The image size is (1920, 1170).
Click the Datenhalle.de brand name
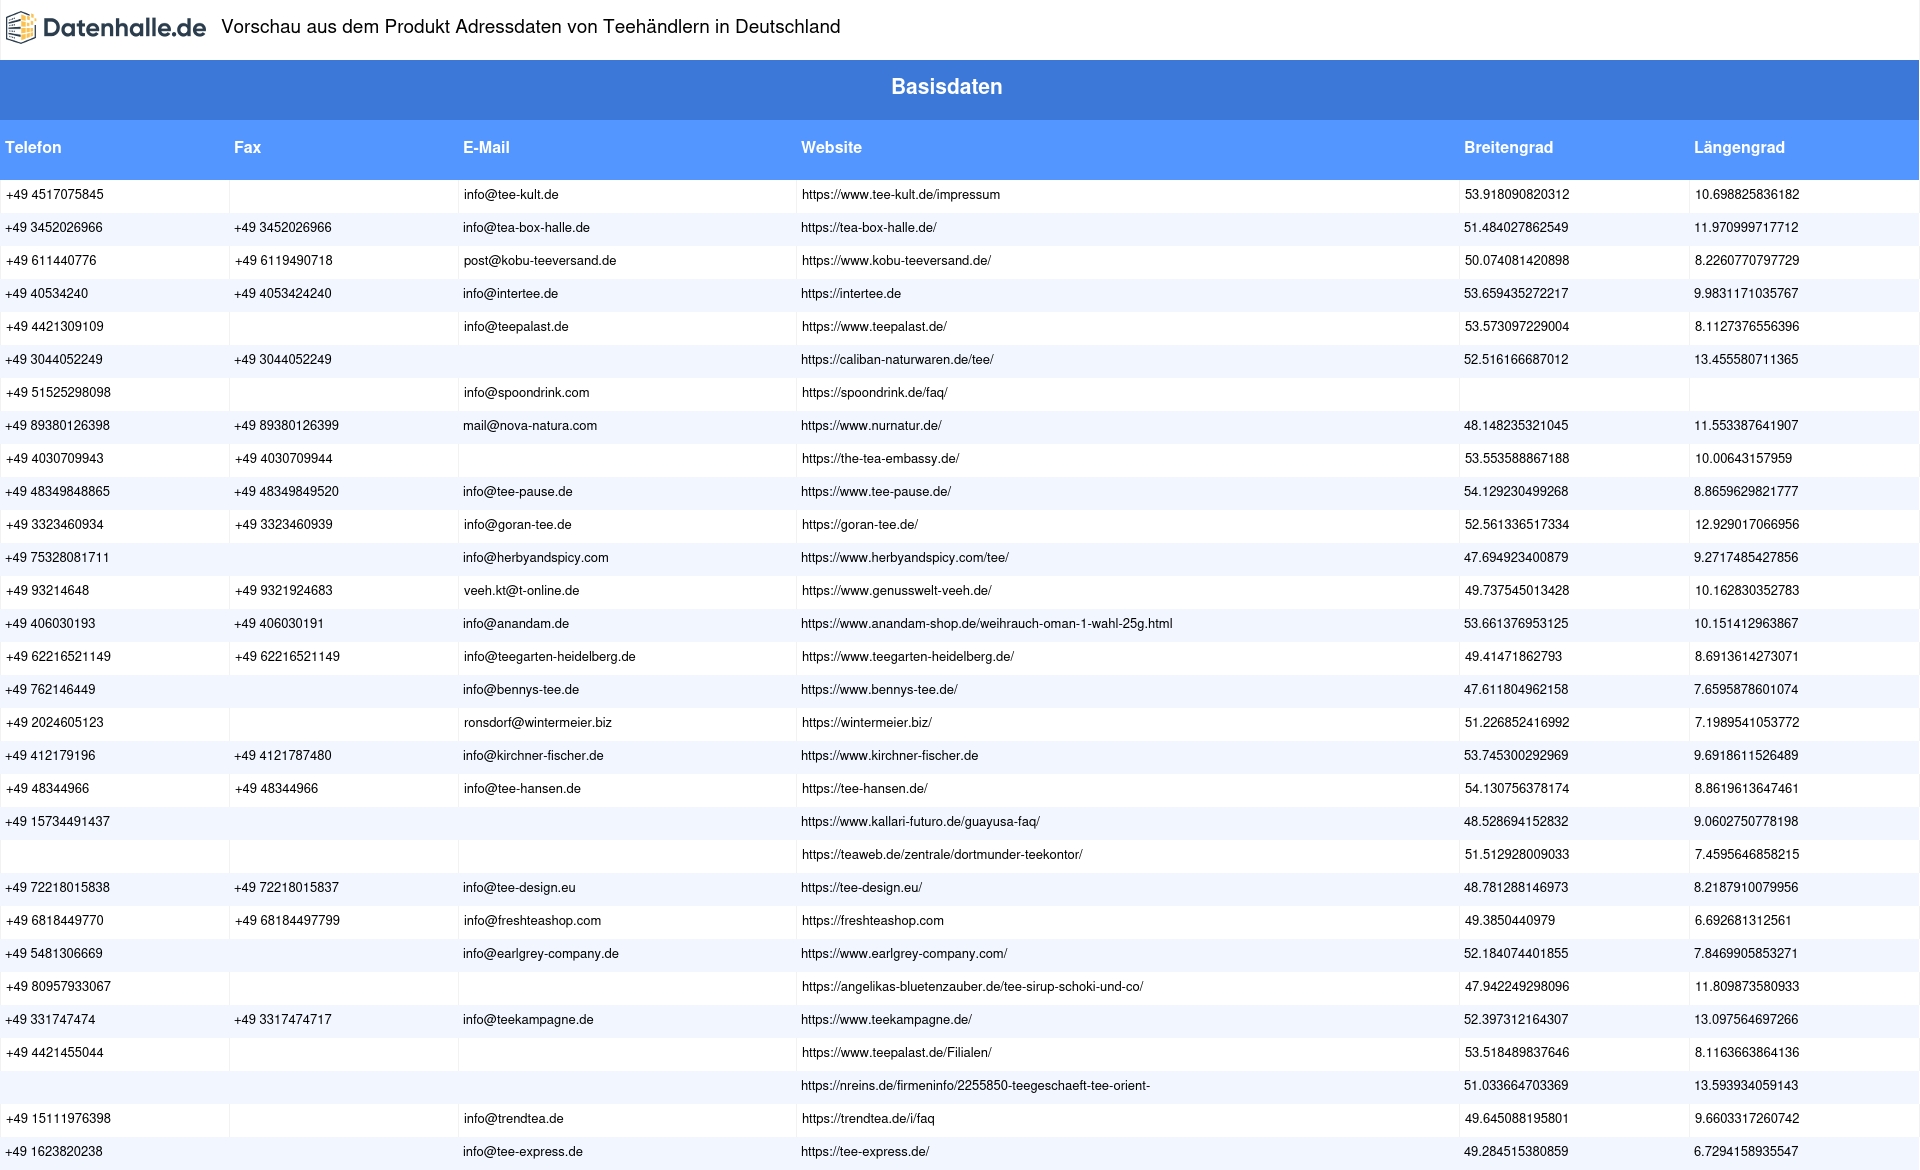click(125, 28)
